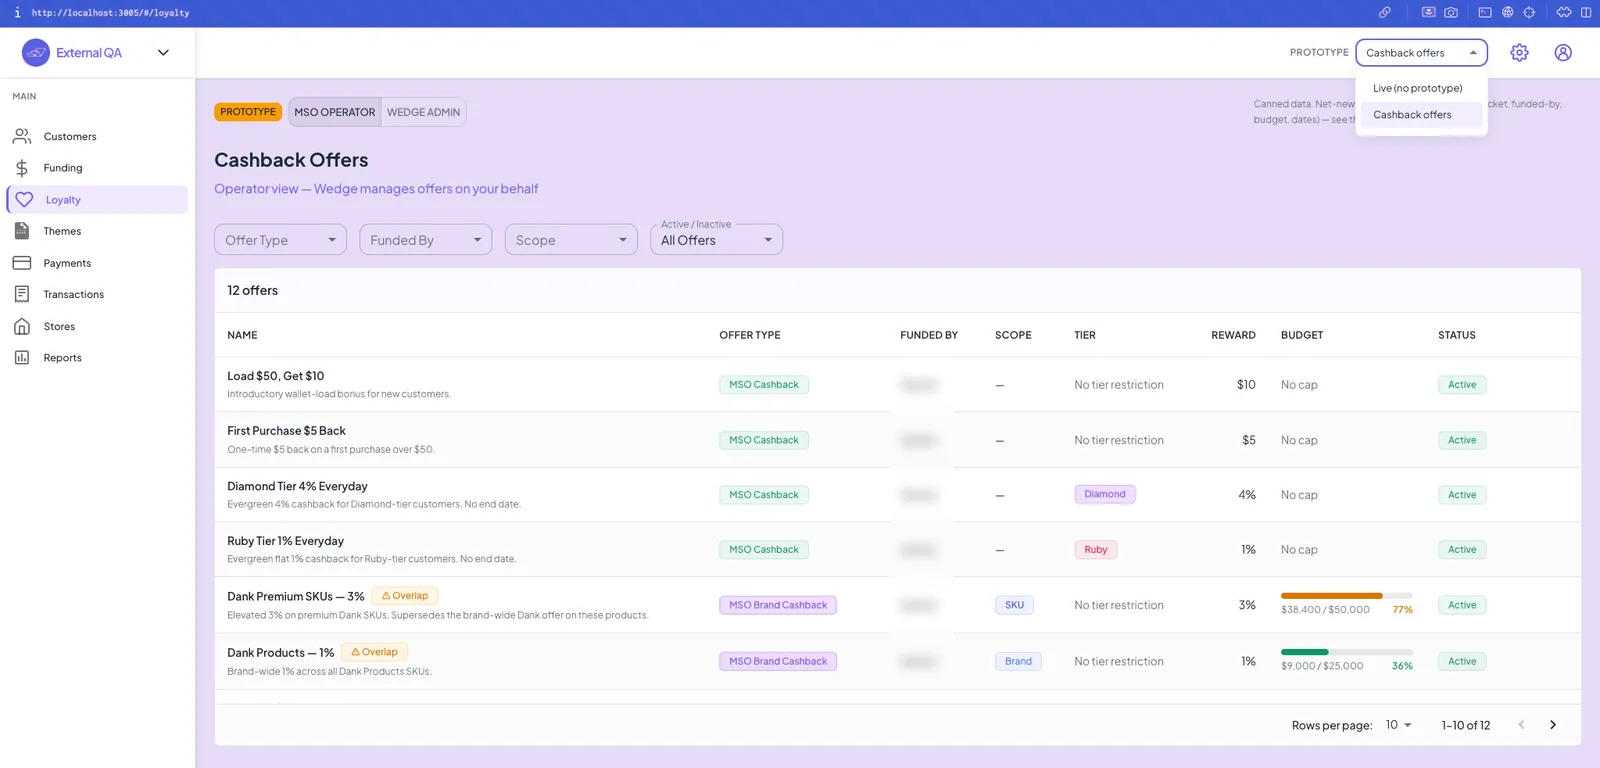Open the Themes sidebar item
Viewport: 1600px width, 768px height.
coord(97,231)
